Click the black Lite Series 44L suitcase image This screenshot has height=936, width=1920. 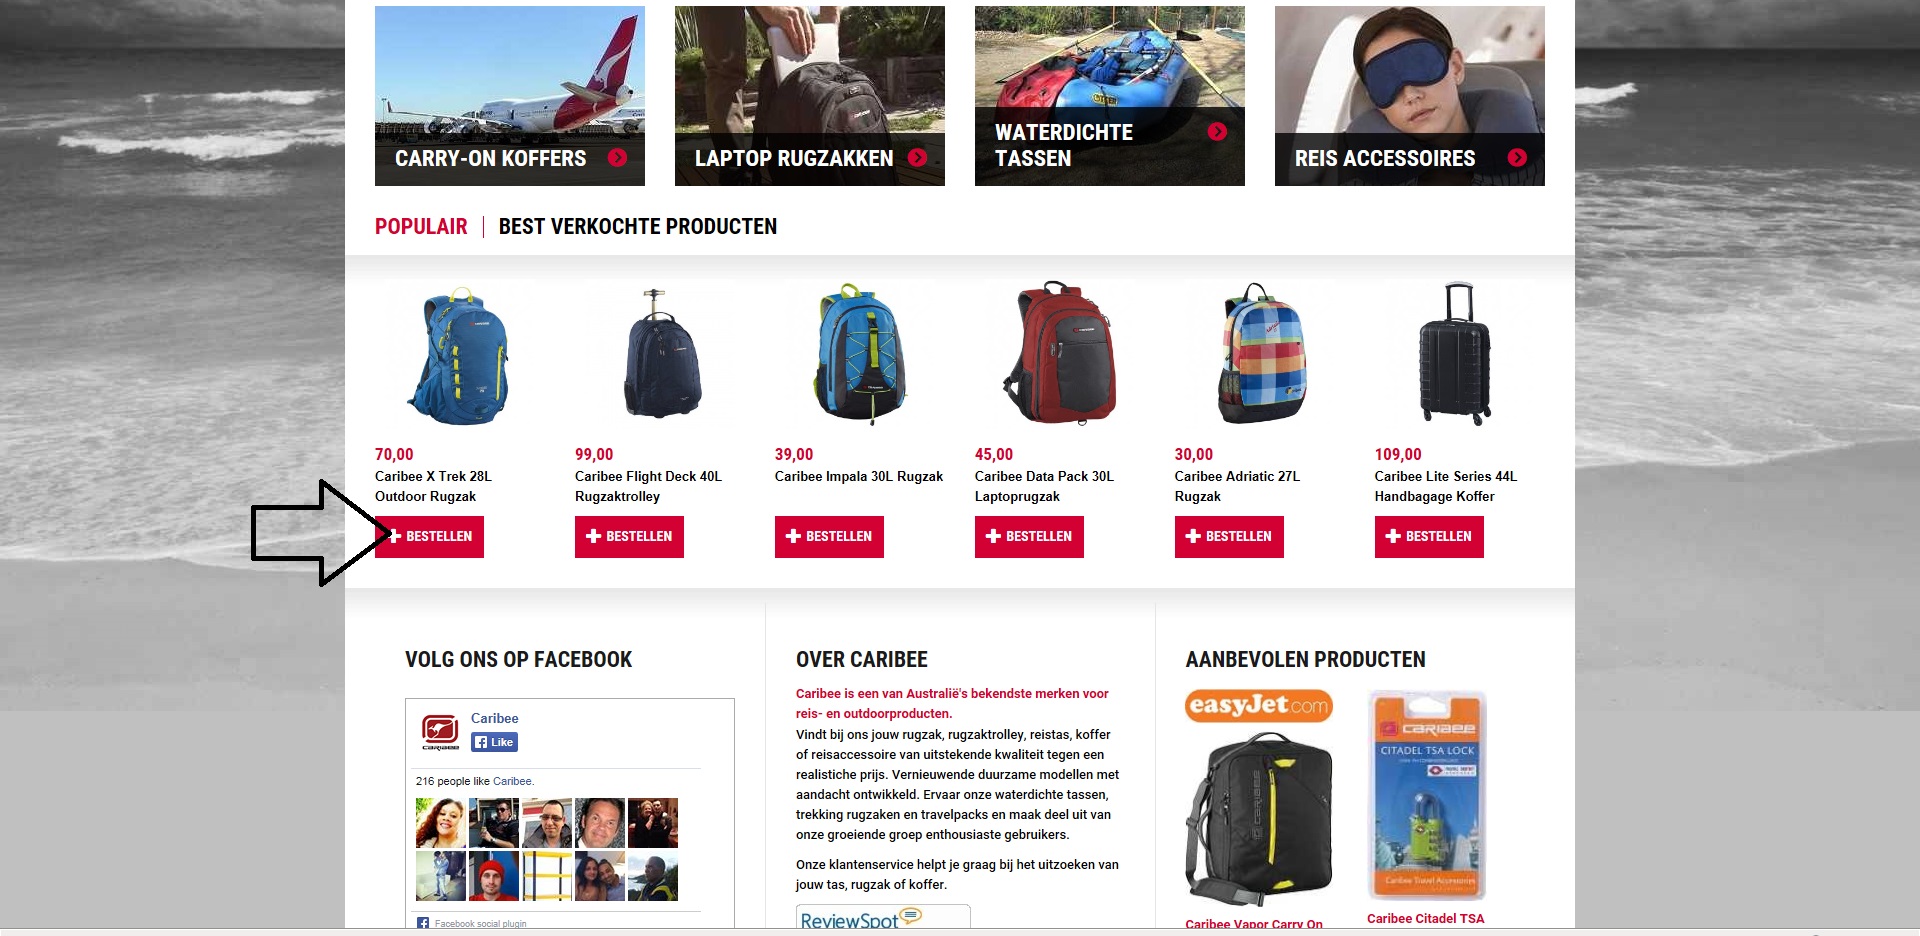click(1455, 354)
